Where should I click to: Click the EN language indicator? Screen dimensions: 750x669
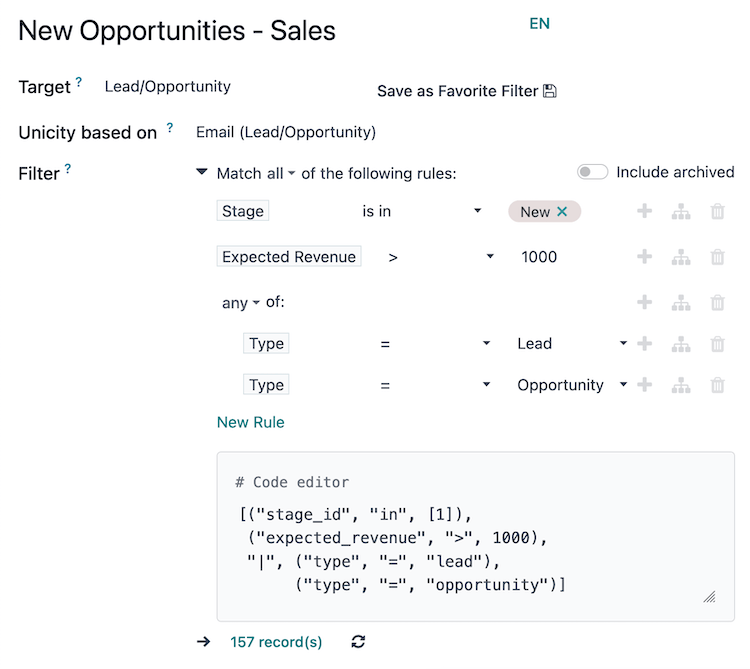539,23
